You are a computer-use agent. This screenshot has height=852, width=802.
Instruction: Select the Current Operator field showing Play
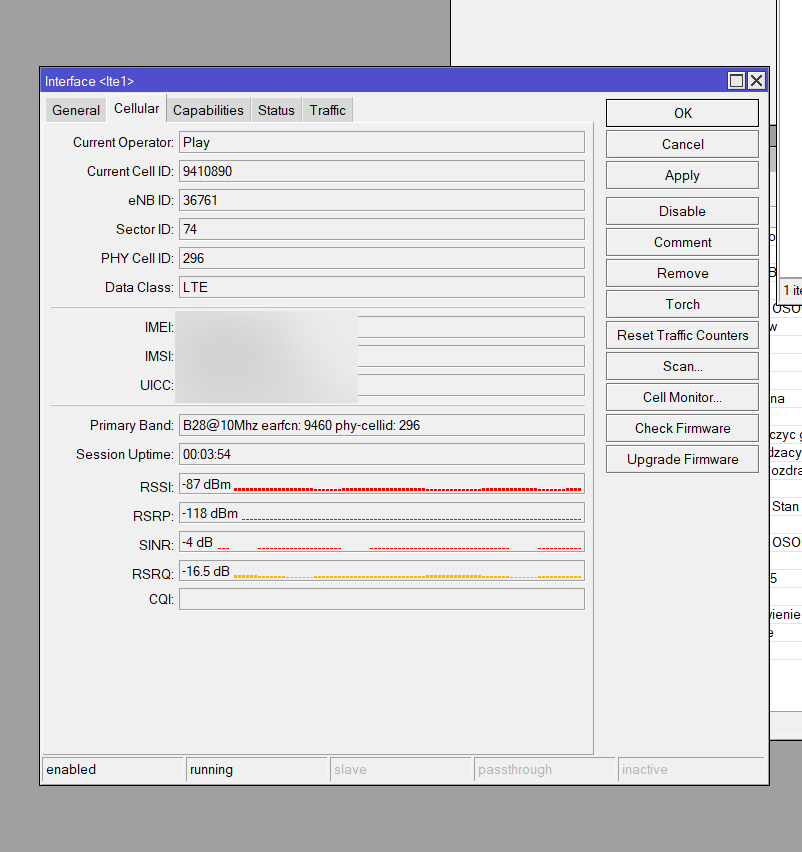tap(382, 142)
